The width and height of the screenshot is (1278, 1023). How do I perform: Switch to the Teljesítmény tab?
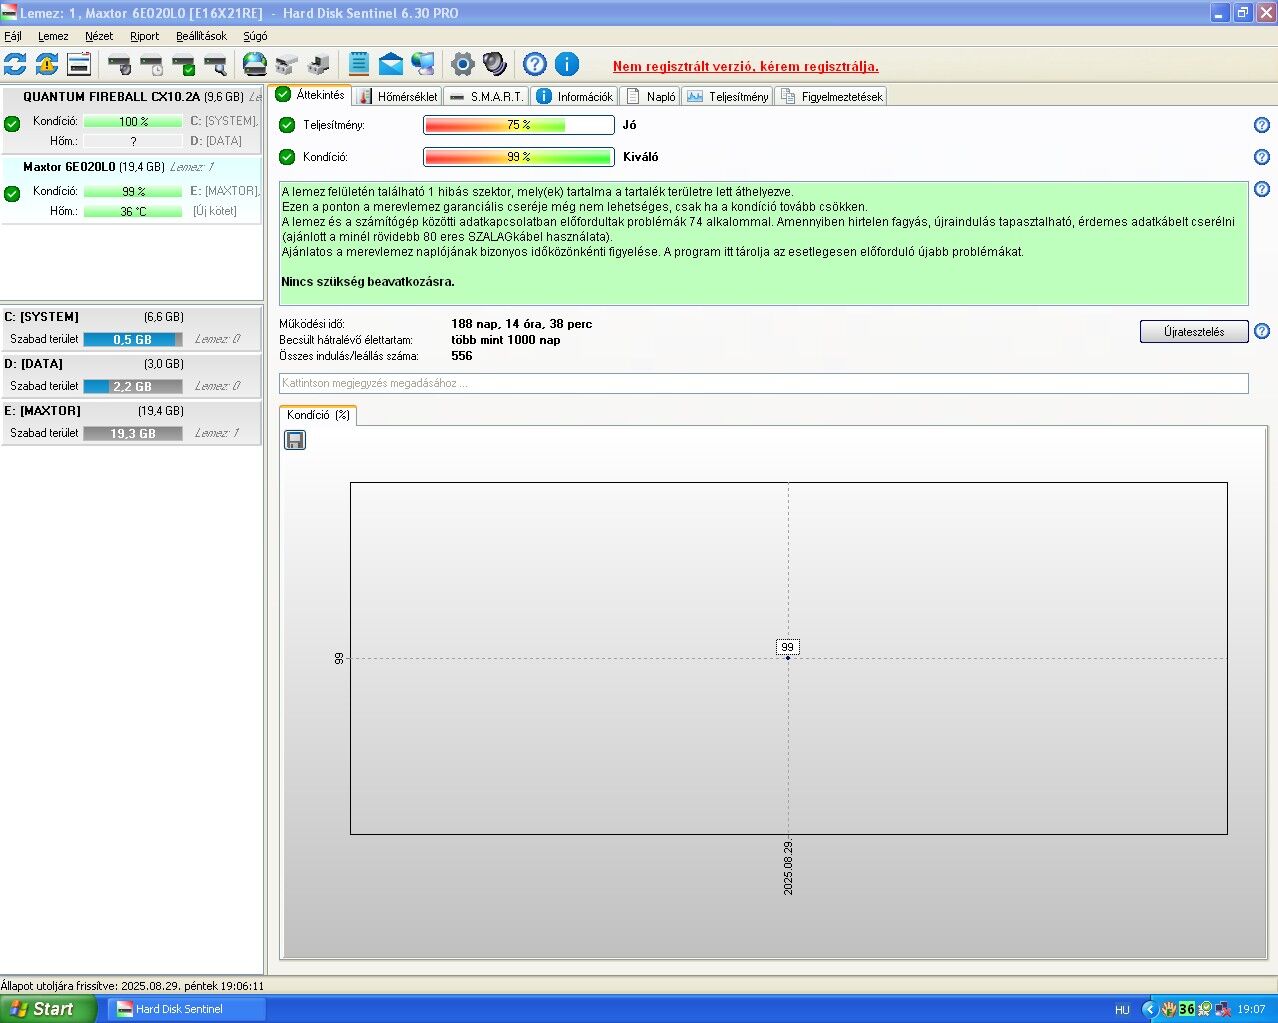(728, 96)
